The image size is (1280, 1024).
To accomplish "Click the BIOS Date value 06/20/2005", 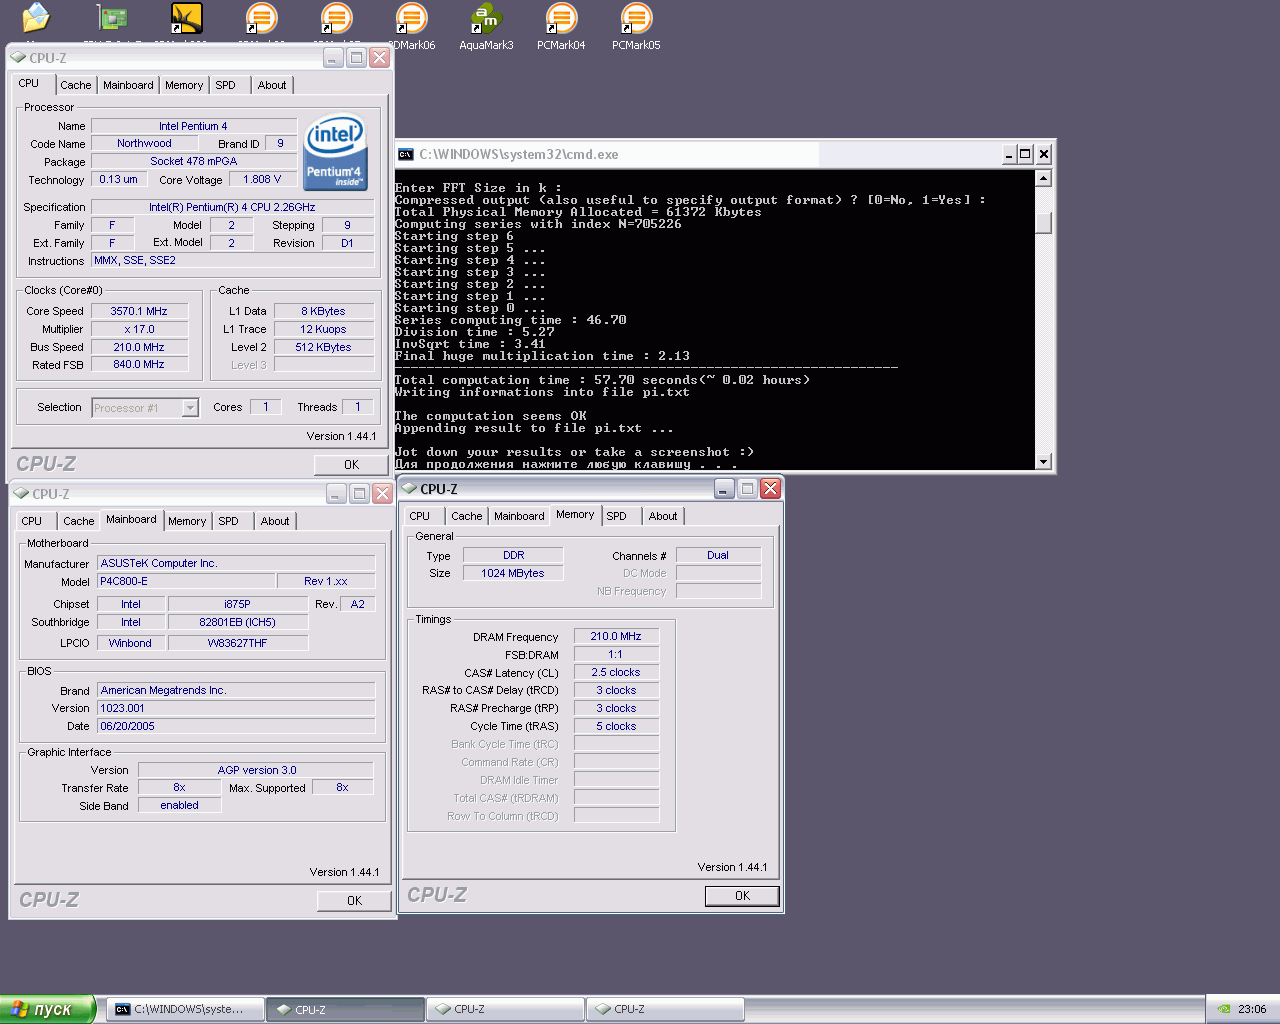I will point(236,727).
